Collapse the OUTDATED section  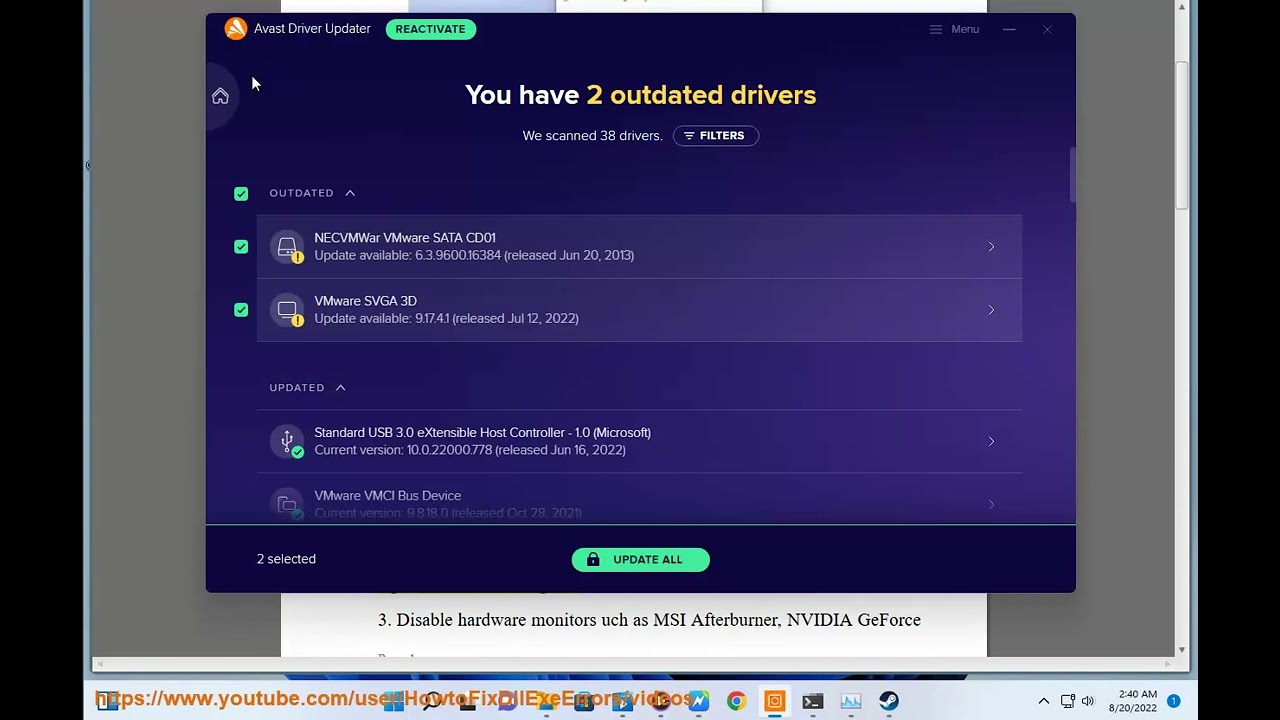click(x=350, y=193)
